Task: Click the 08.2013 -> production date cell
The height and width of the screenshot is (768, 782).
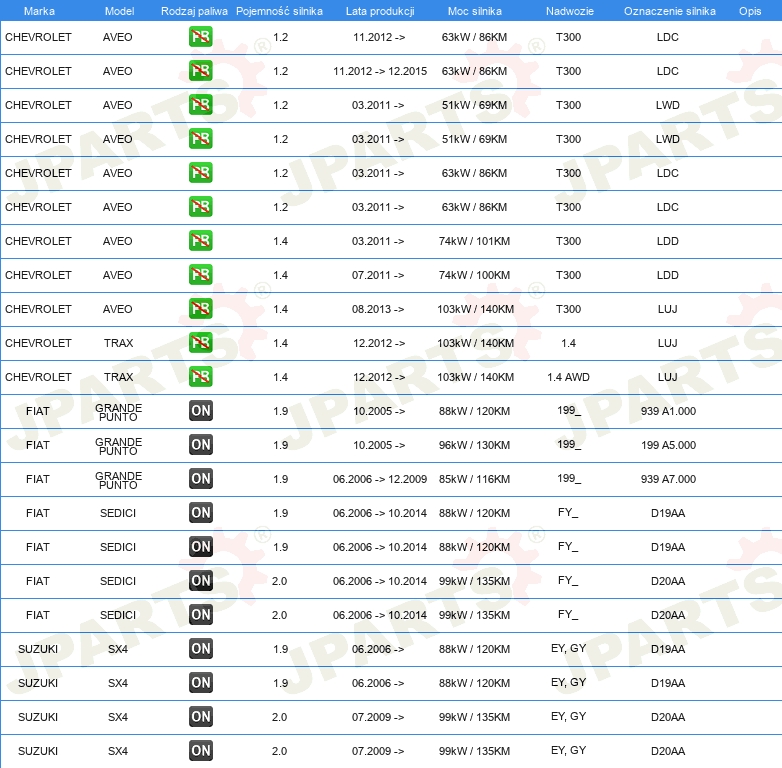Action: coord(378,309)
